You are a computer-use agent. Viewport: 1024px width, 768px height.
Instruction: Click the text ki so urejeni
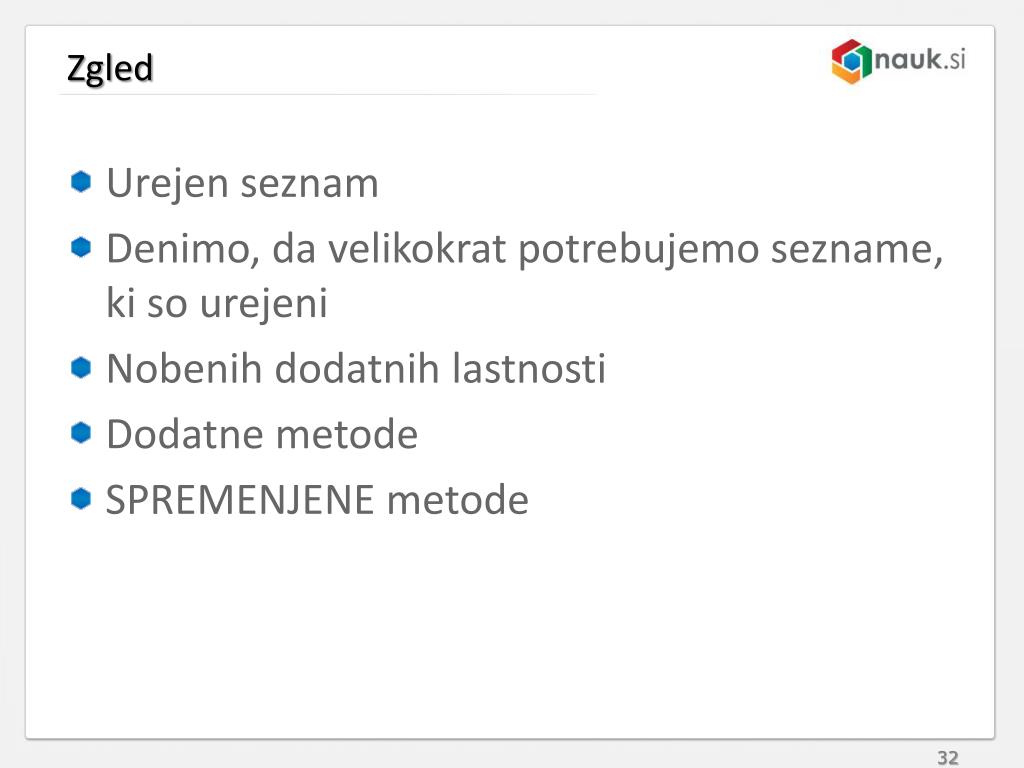[217, 304]
